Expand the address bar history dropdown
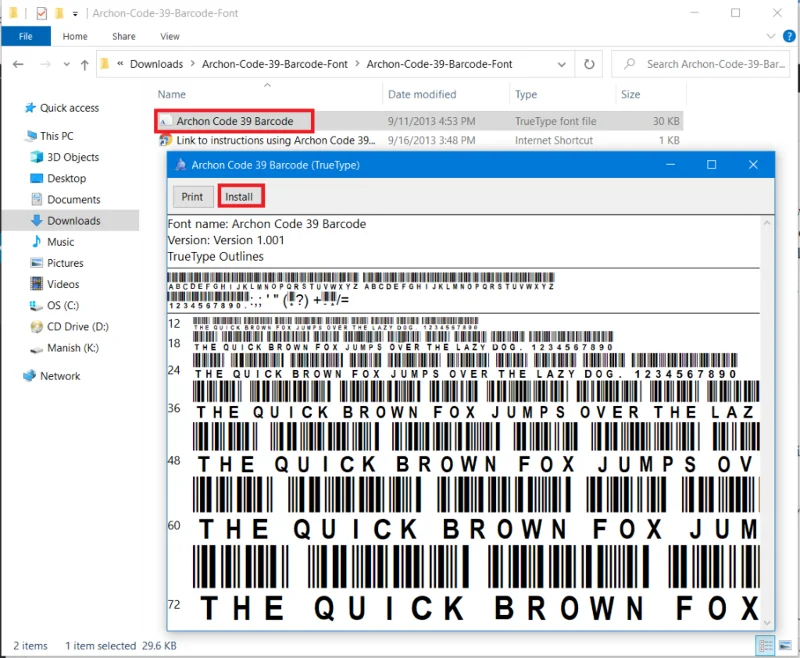Image resolution: width=800 pixels, height=658 pixels. [562, 64]
